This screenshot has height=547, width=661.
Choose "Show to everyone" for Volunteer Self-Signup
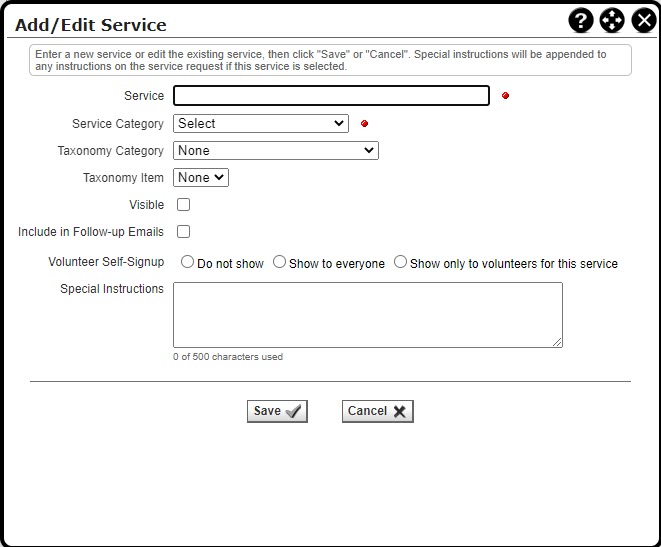click(x=280, y=263)
